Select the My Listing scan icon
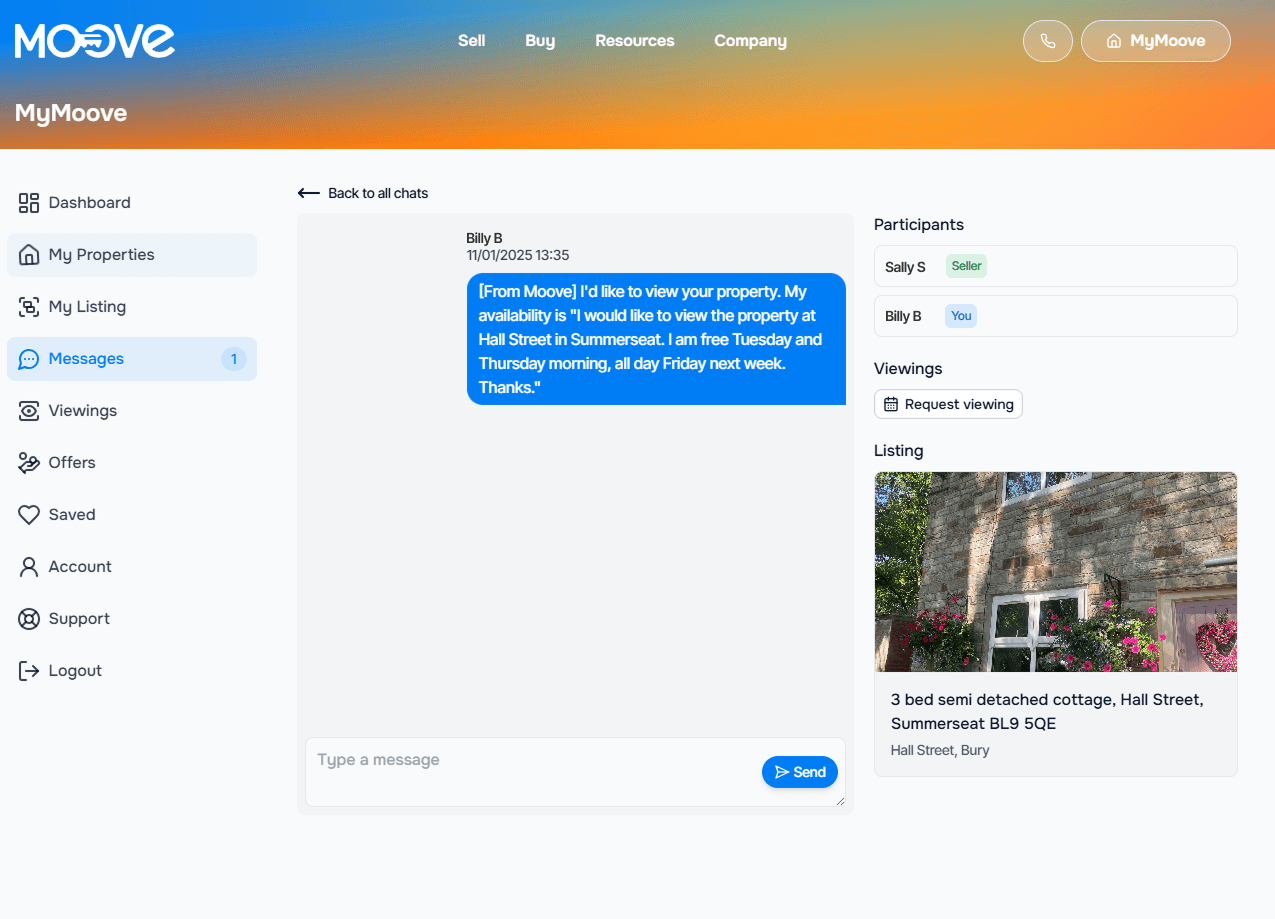Viewport: 1275px width, 919px height. pos(29,307)
